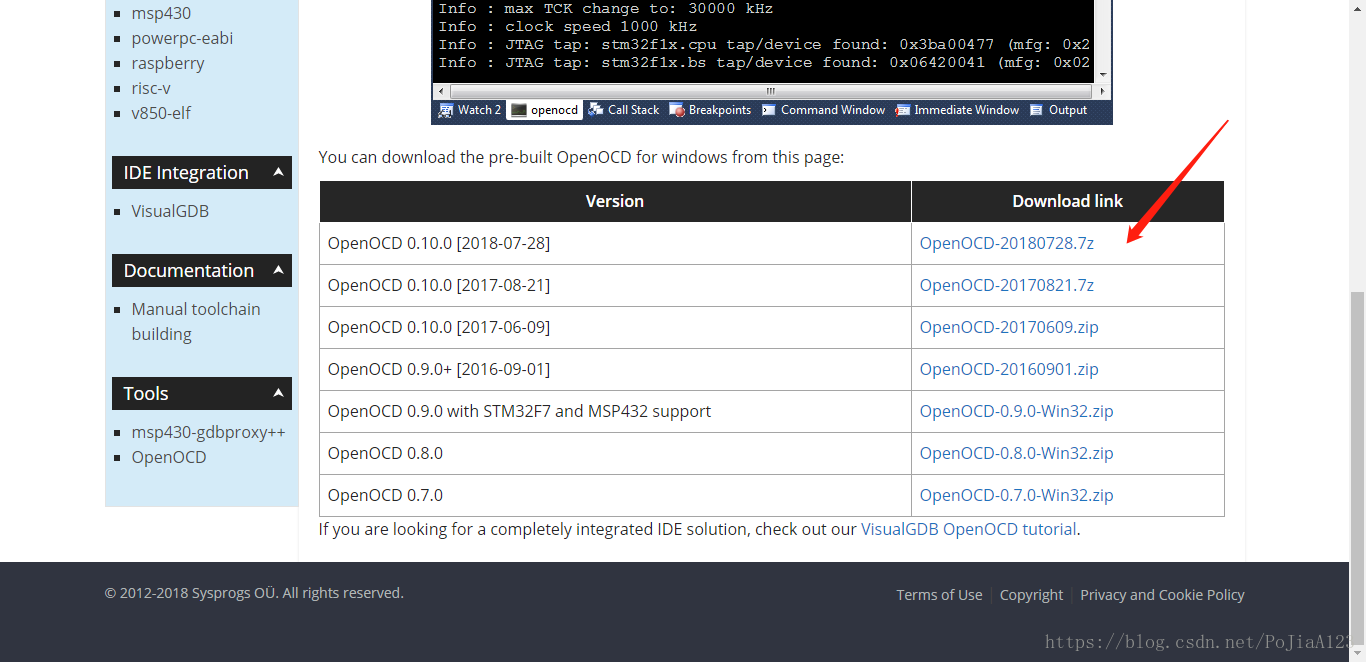Image resolution: width=1366 pixels, height=662 pixels.
Task: Switch to the Command Window tab label
Action: click(x=833, y=110)
